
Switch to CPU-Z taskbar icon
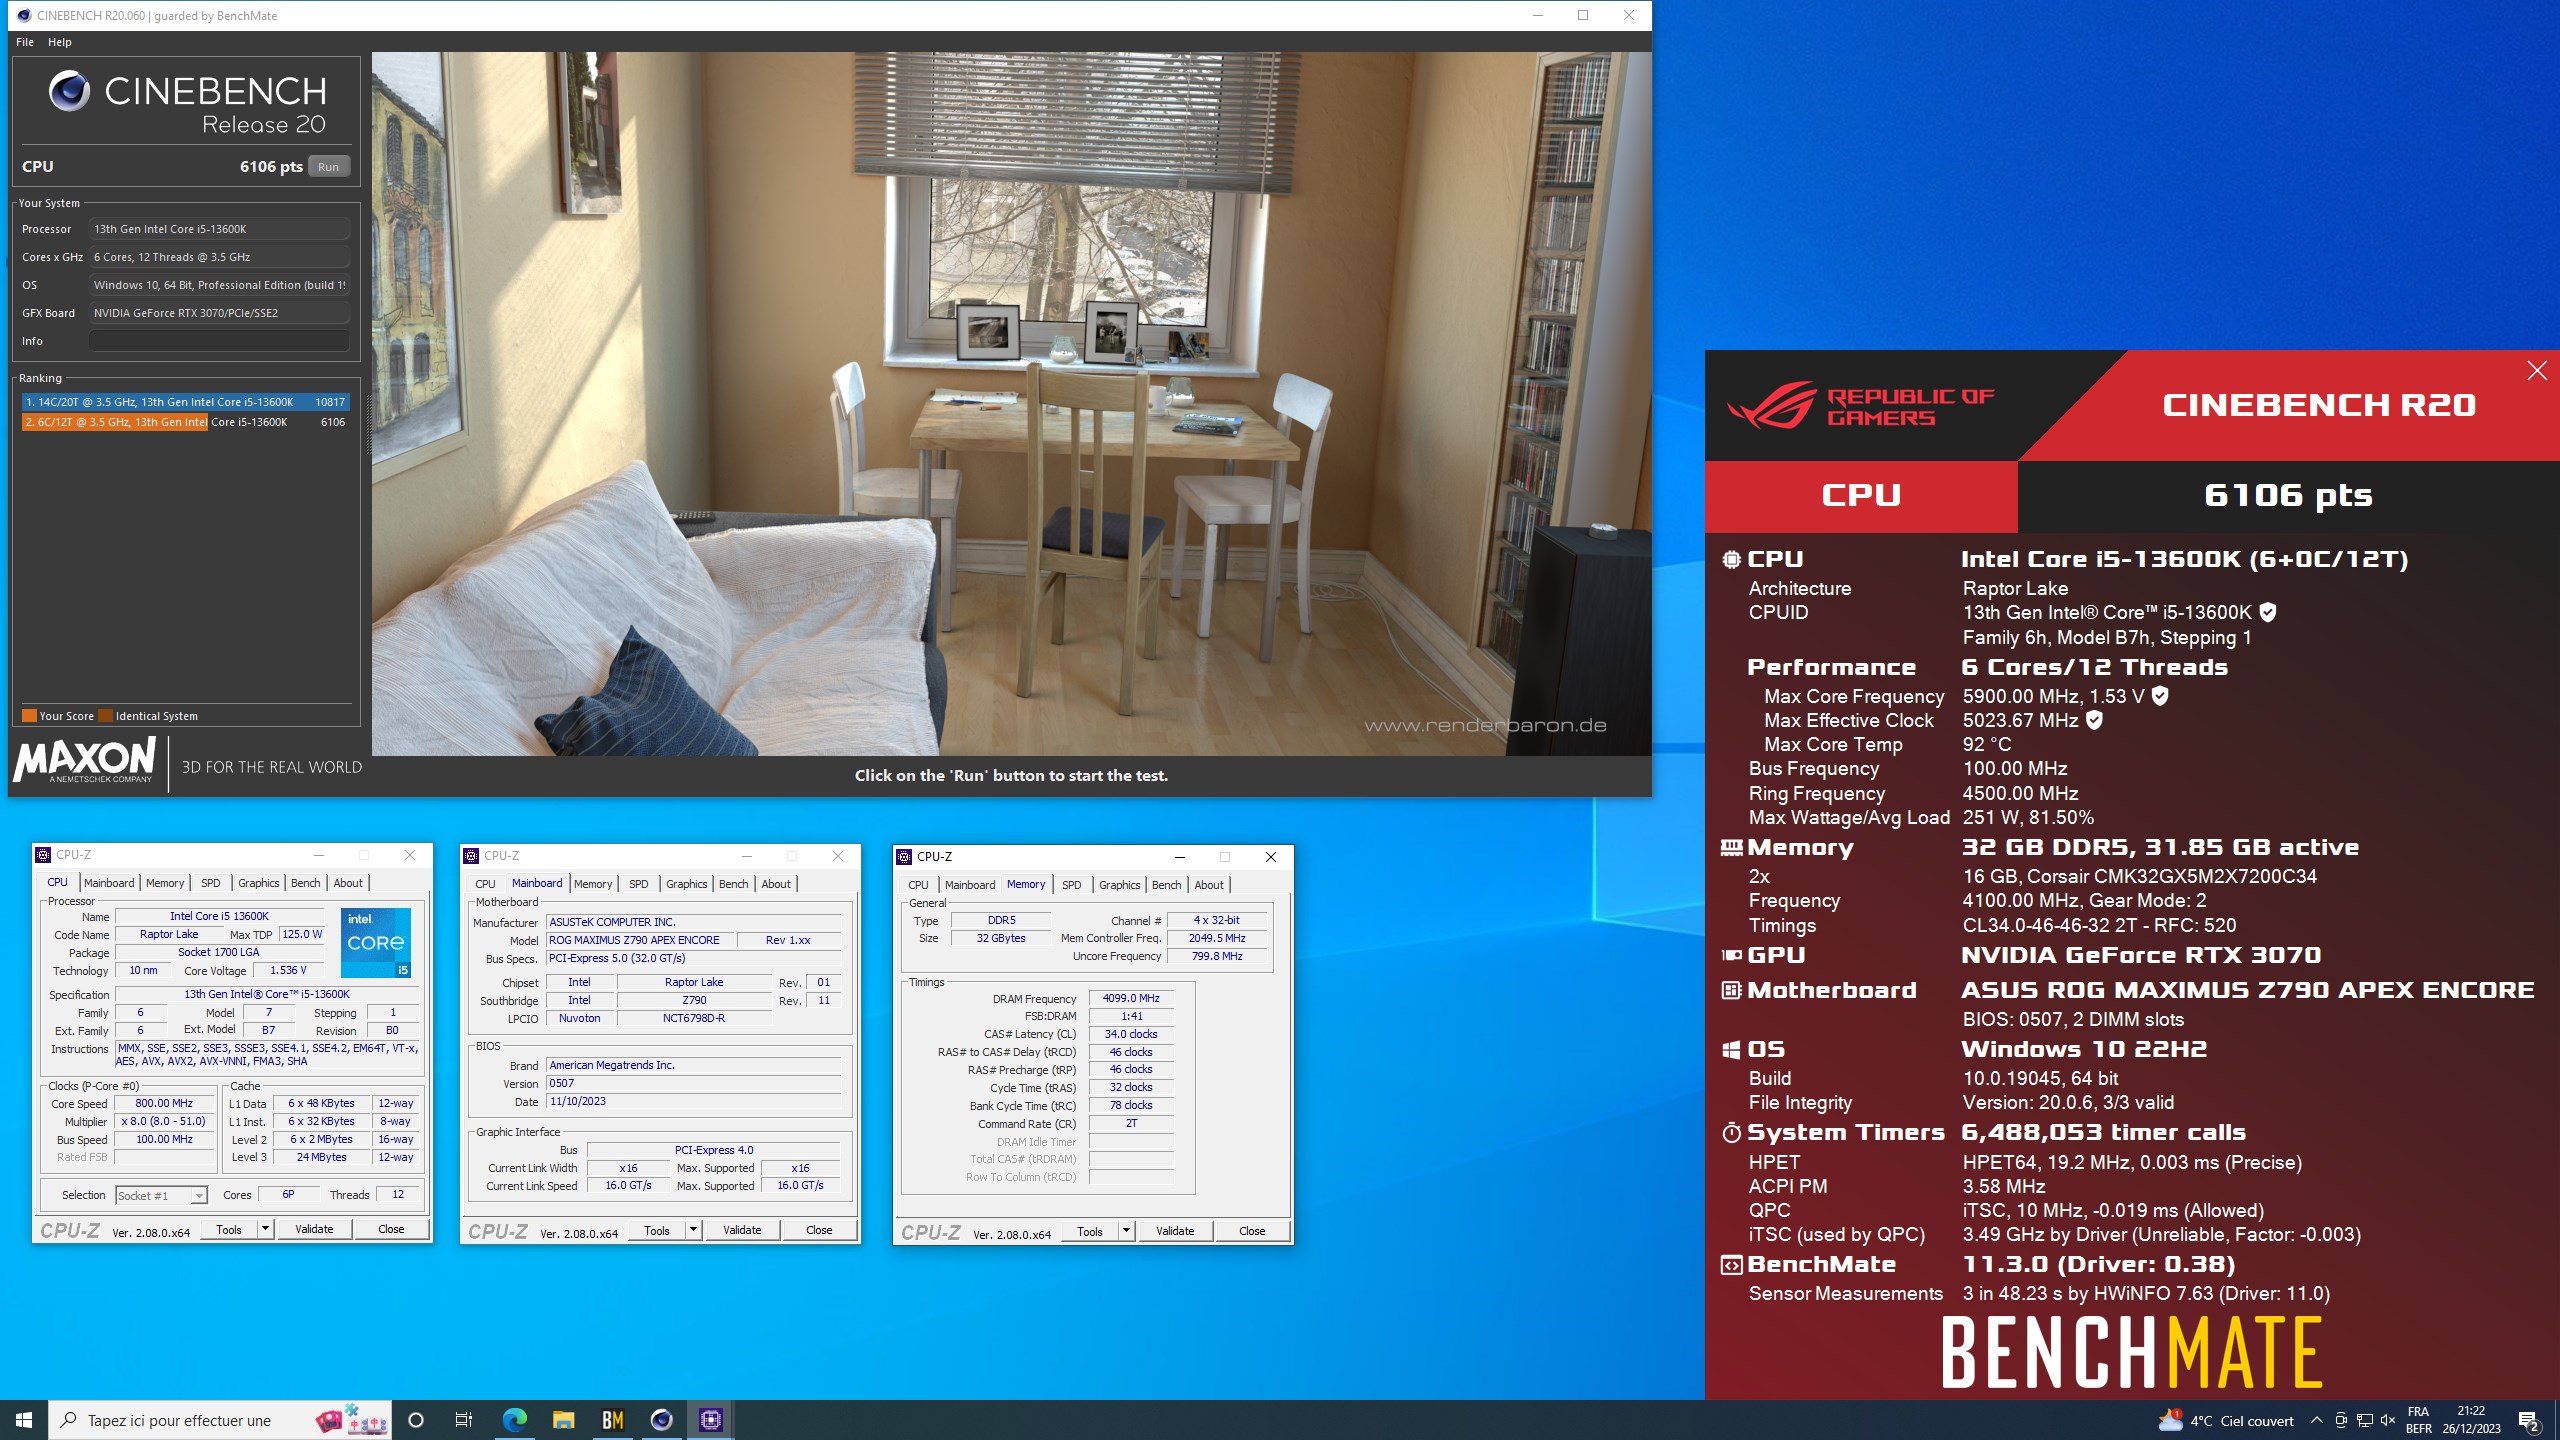click(710, 1420)
